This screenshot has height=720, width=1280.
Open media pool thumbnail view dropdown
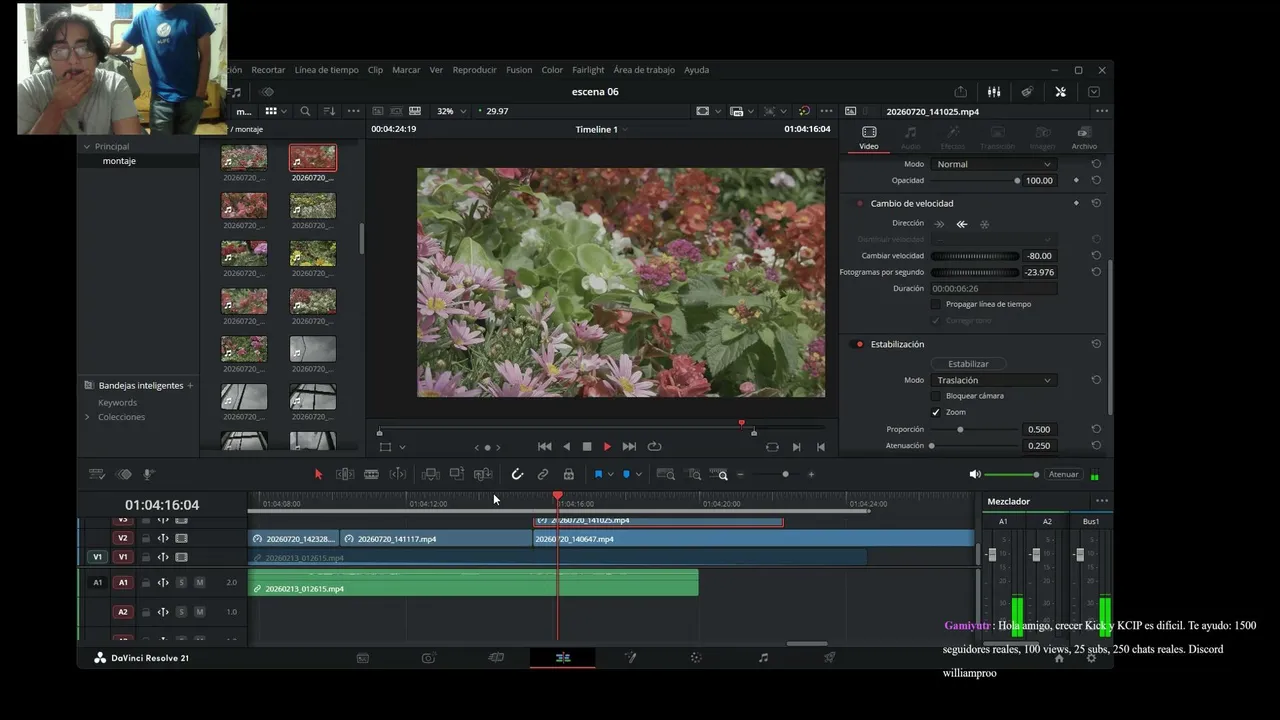(x=275, y=111)
